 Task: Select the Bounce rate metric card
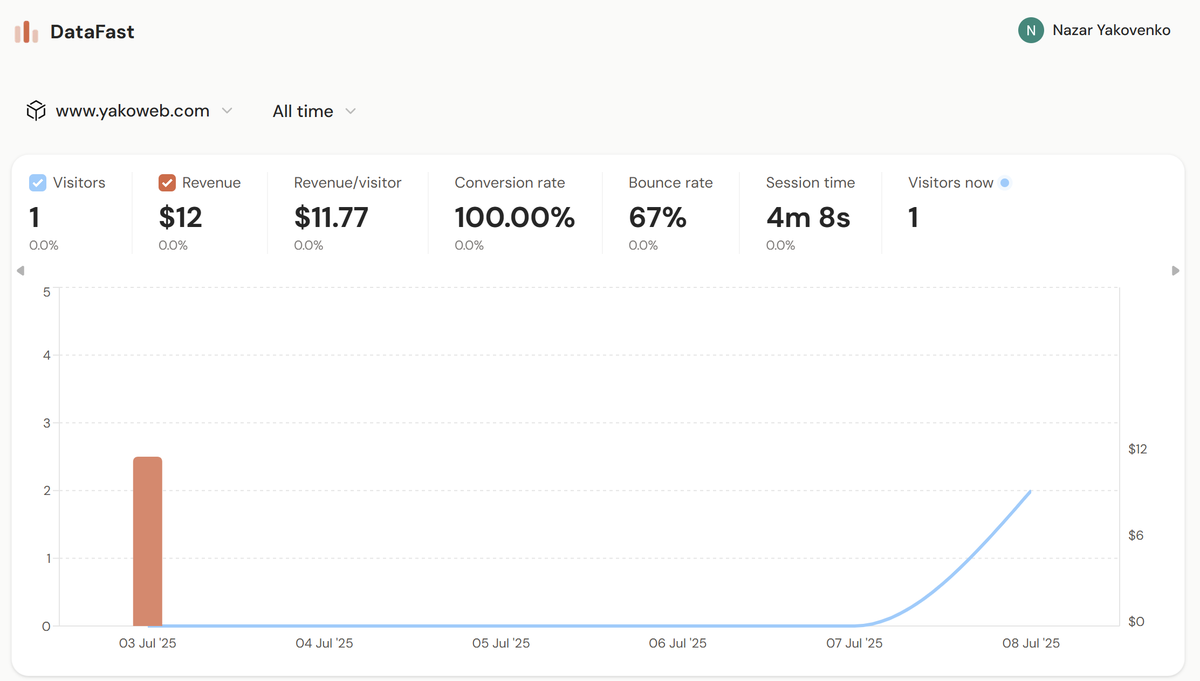pos(670,212)
